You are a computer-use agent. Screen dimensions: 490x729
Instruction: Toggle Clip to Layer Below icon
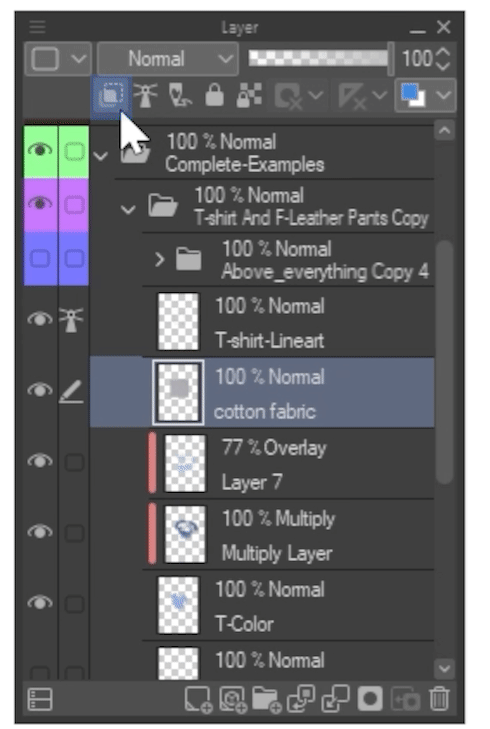111,95
